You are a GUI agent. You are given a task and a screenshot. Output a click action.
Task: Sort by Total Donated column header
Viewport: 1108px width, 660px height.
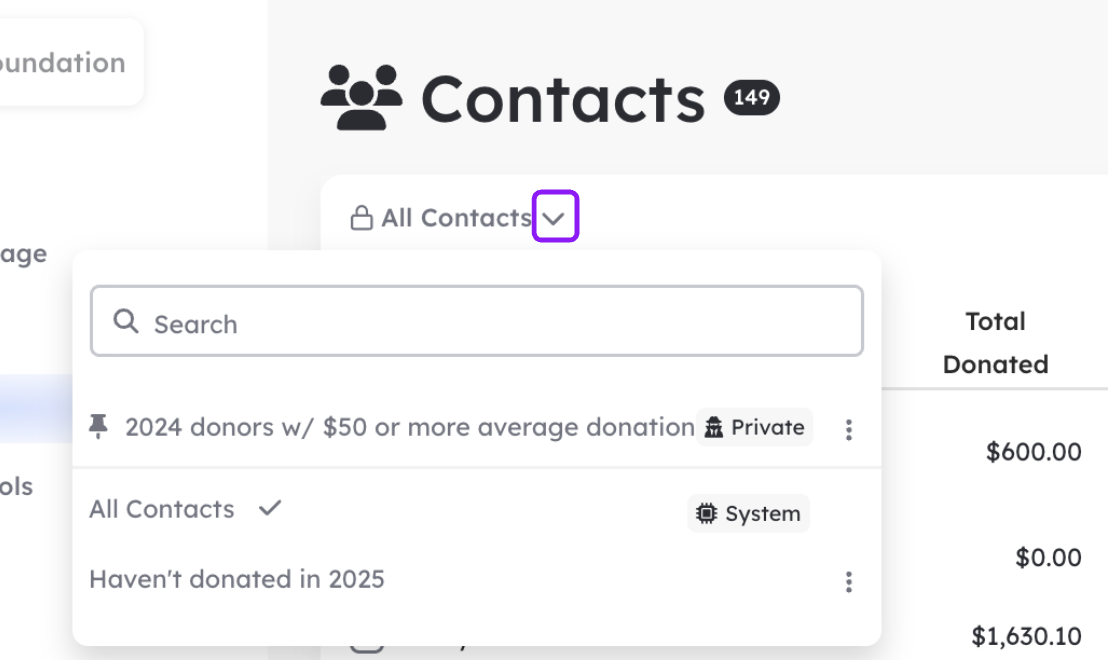[x=995, y=343]
